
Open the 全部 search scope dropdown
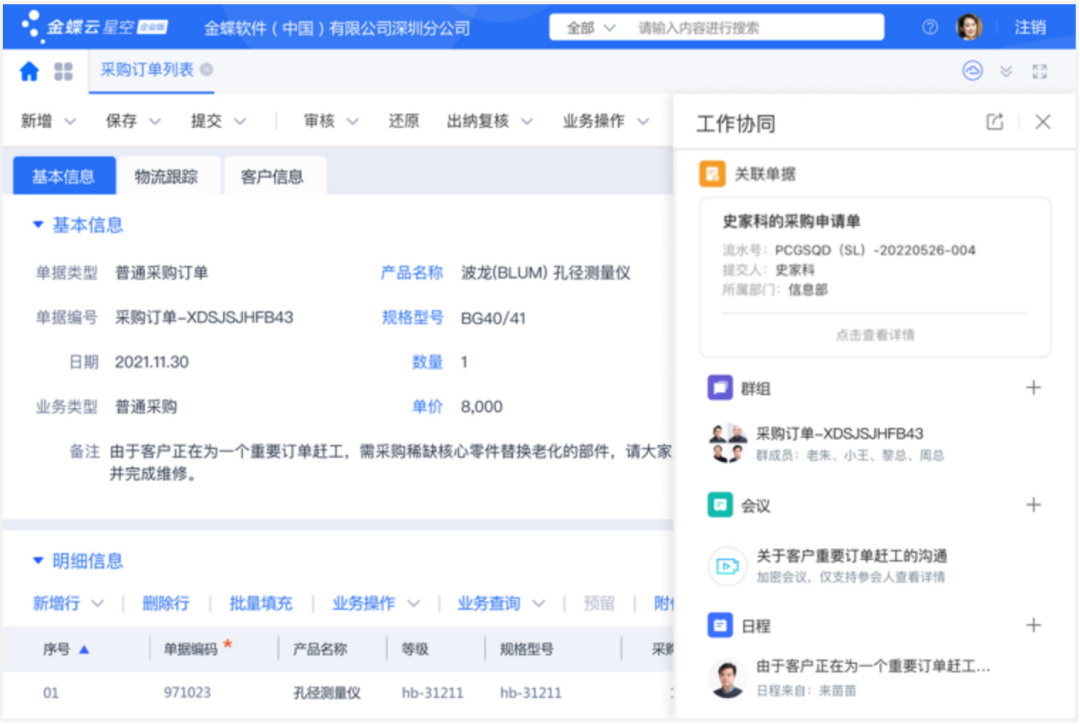[592, 27]
